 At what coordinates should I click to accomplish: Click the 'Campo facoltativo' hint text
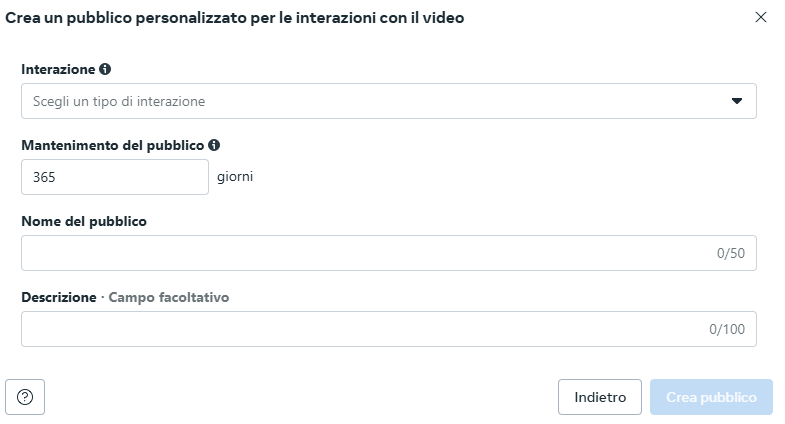[168, 297]
